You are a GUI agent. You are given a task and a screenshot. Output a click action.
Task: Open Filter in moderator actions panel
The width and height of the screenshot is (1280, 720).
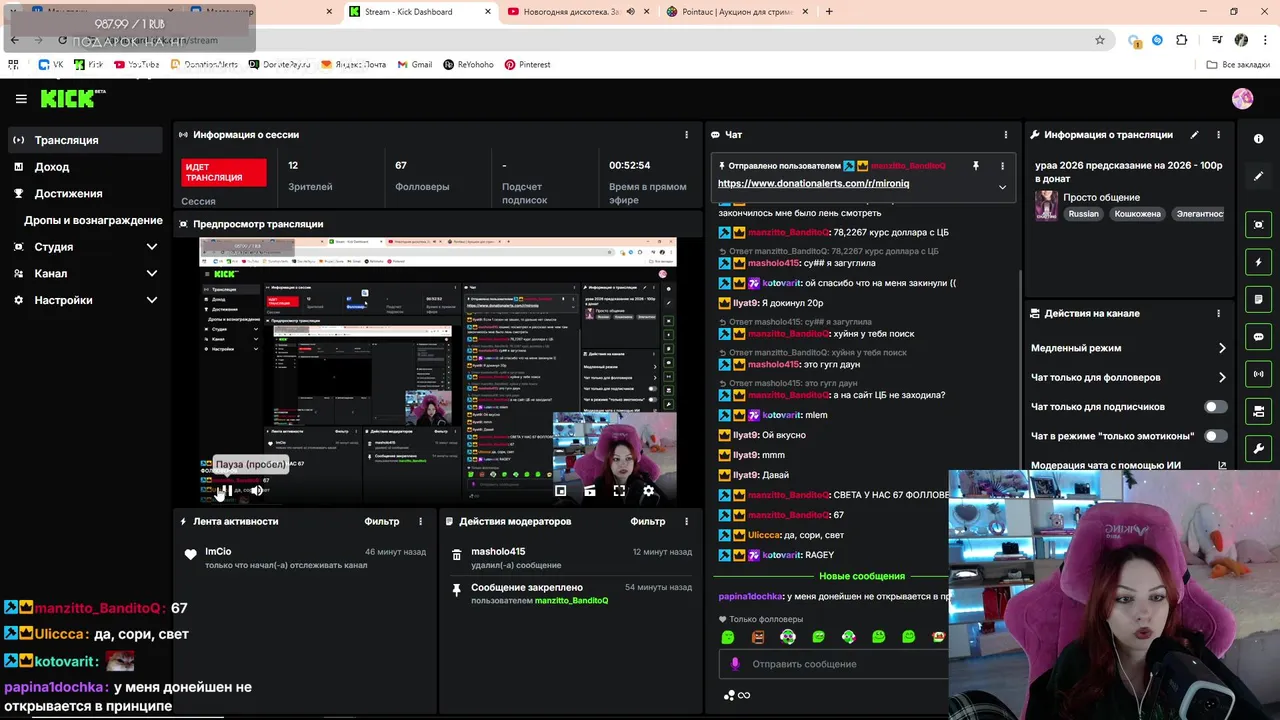pos(648,521)
